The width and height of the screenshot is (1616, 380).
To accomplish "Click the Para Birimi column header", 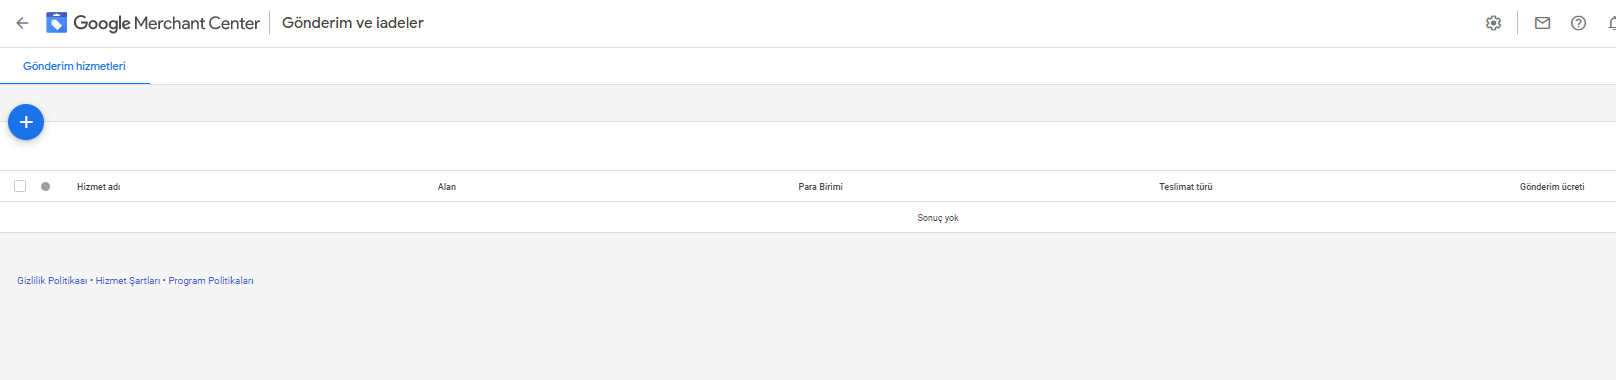I will 820,187.
